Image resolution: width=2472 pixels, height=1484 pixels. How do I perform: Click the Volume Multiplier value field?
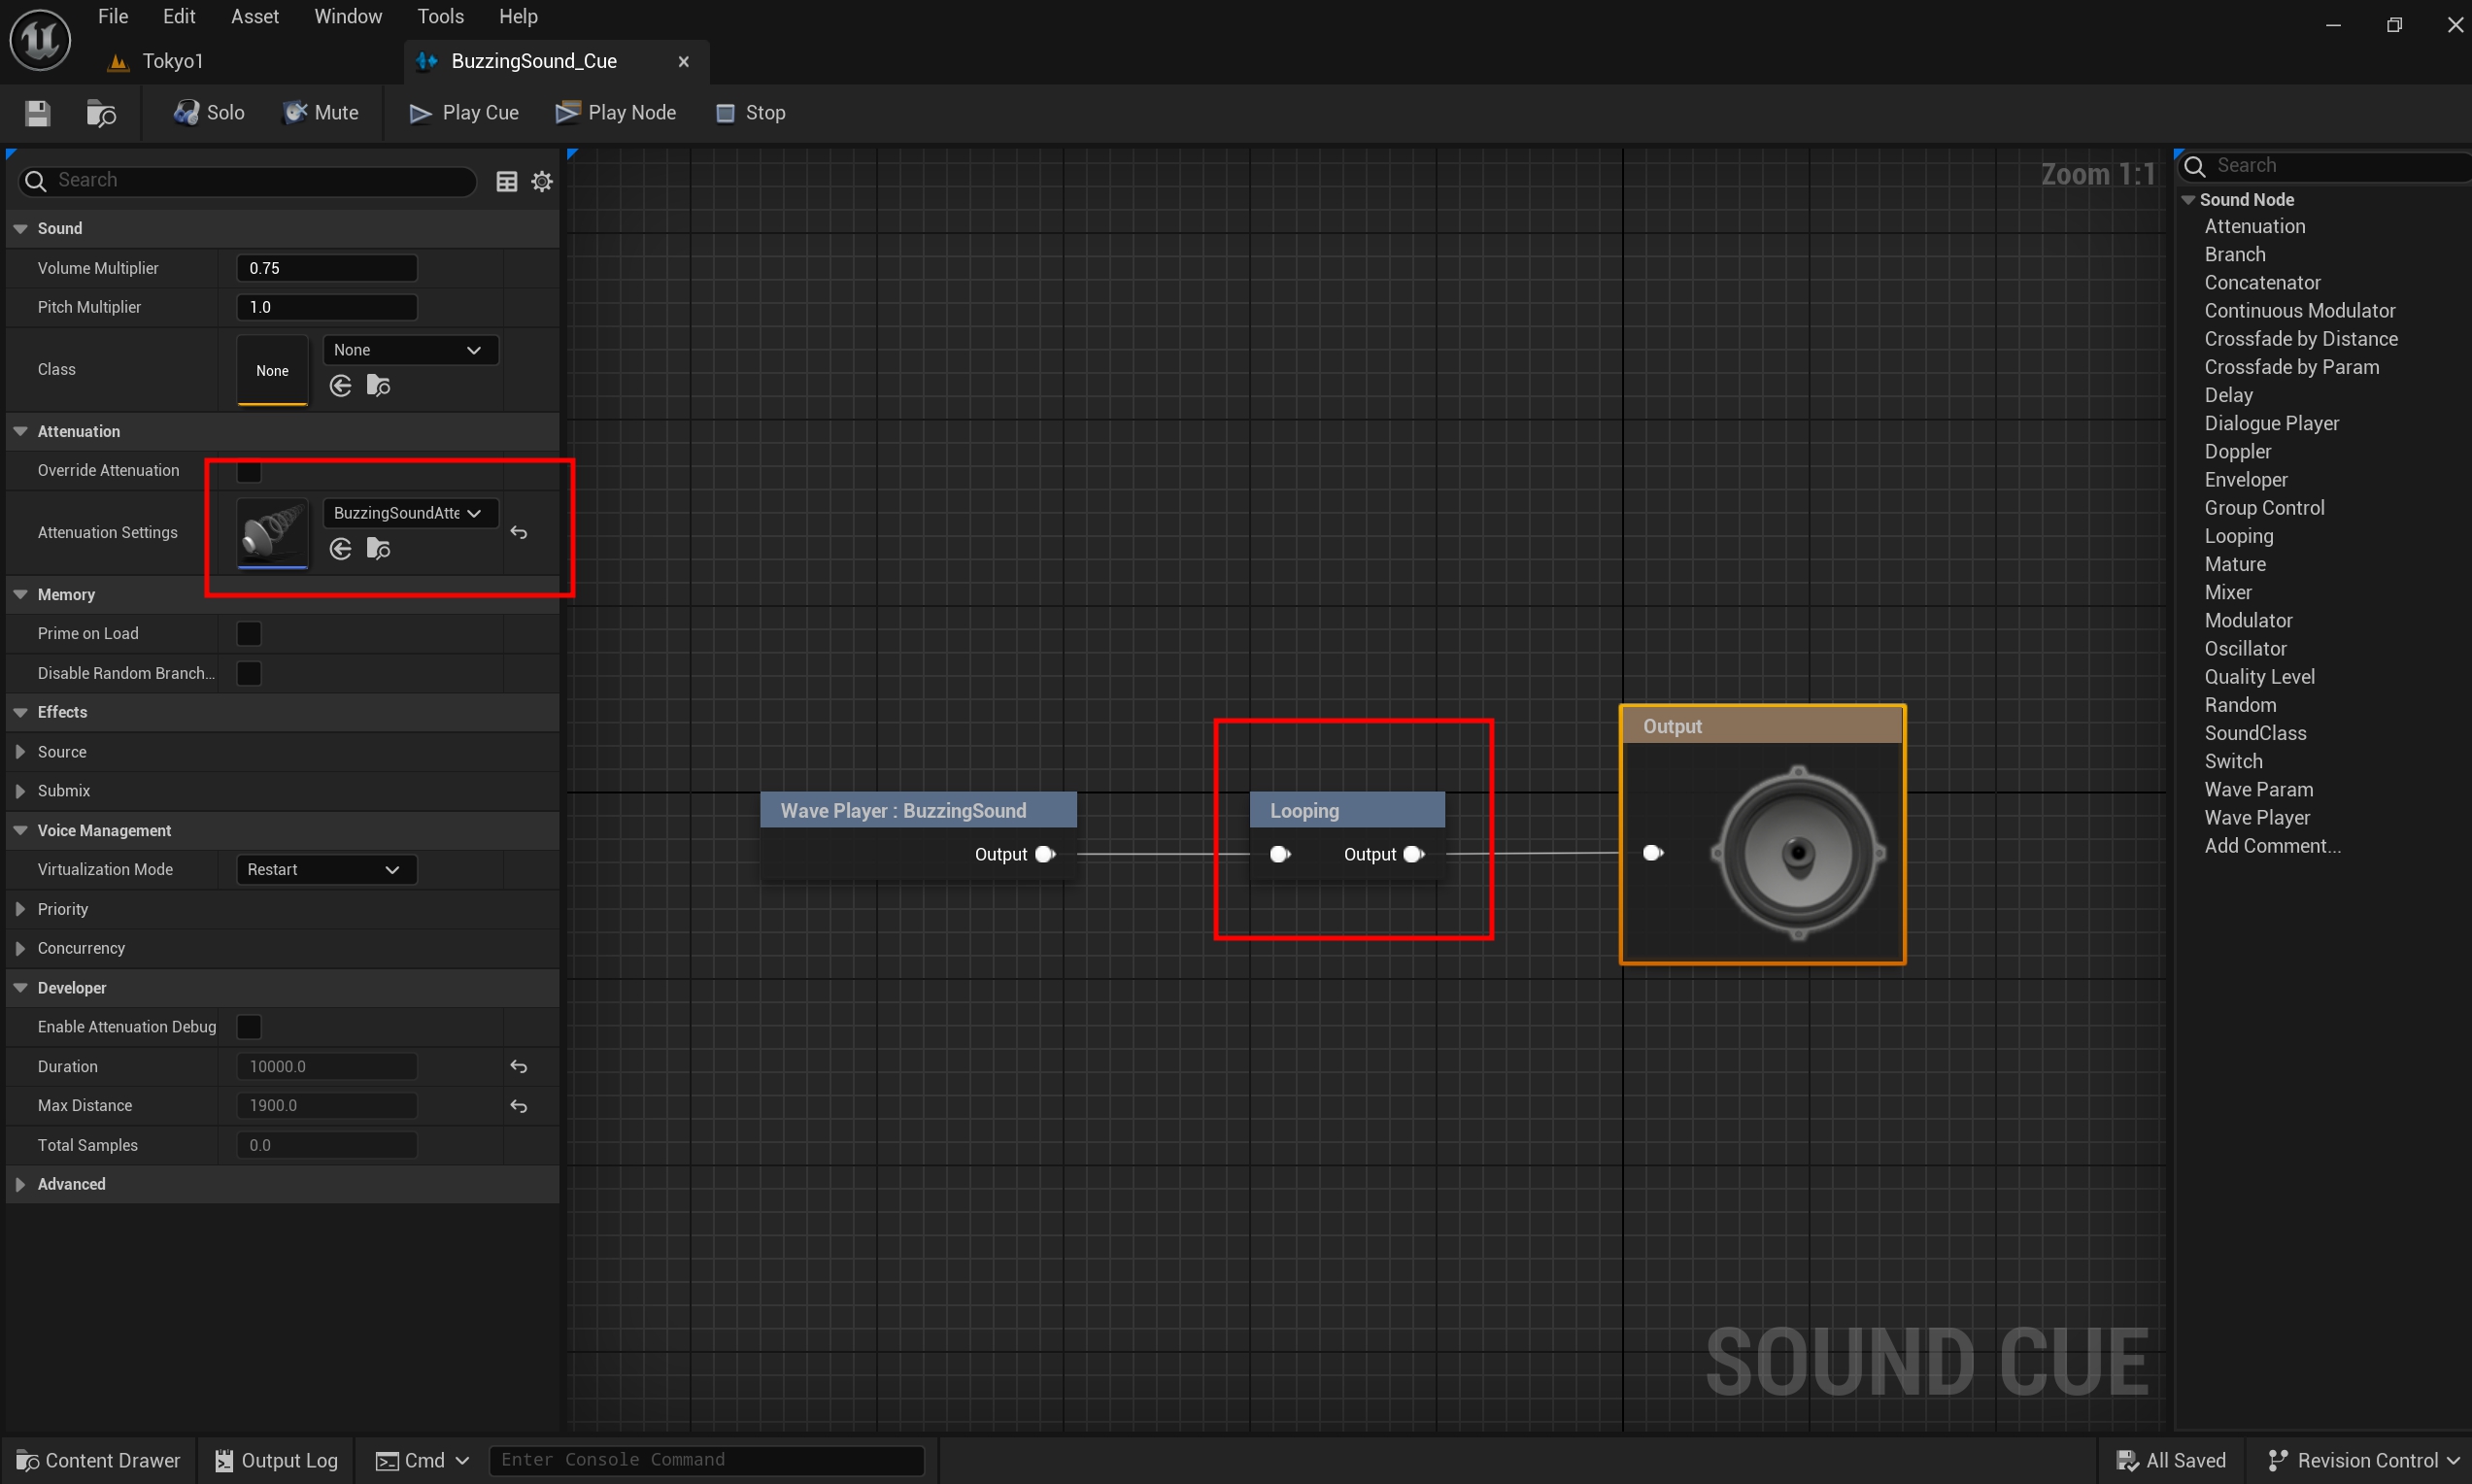[326, 267]
